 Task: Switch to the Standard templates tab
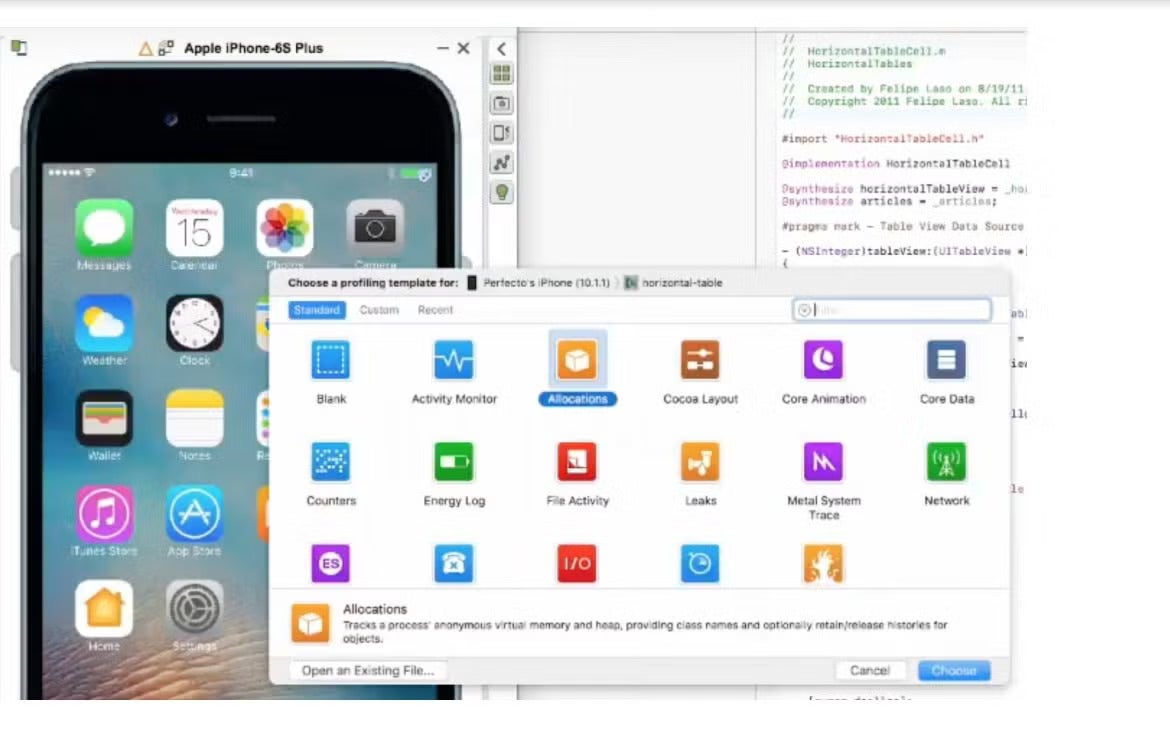tap(316, 310)
